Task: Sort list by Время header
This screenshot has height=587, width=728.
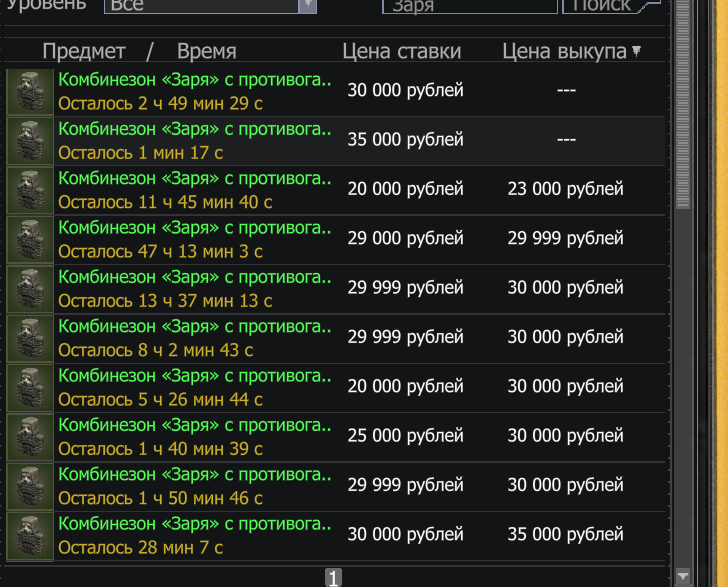Action: tap(207, 51)
